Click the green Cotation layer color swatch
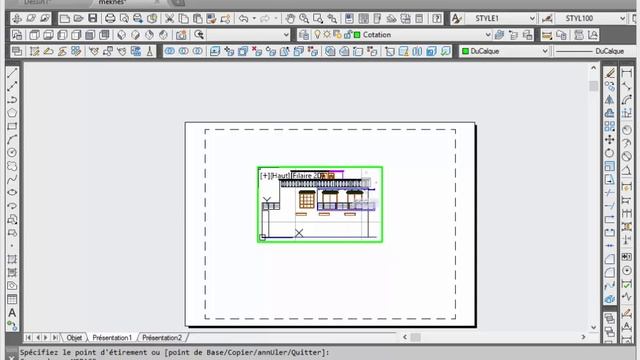The height and width of the screenshot is (360, 640). [357, 35]
